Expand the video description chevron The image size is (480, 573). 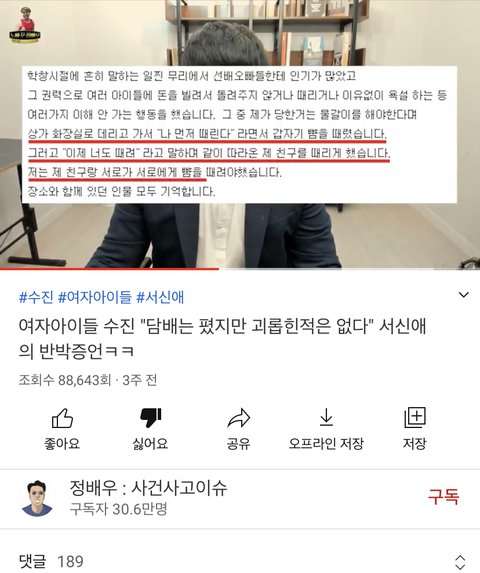click(x=463, y=295)
